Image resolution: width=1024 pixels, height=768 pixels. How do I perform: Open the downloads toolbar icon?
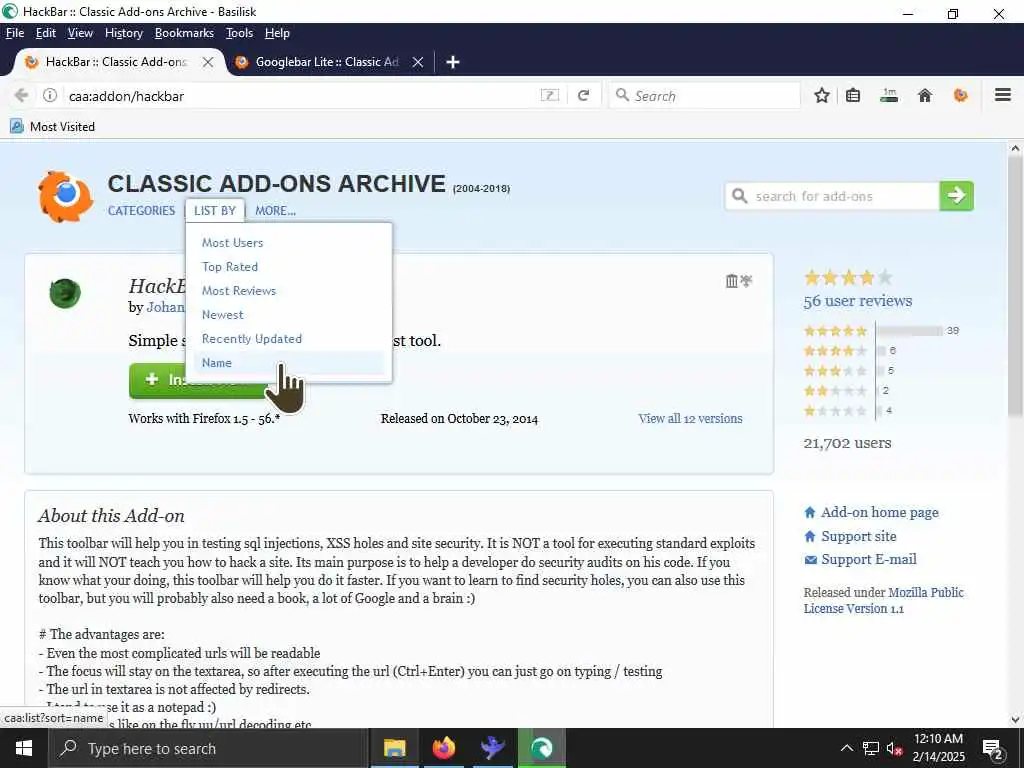(889, 95)
